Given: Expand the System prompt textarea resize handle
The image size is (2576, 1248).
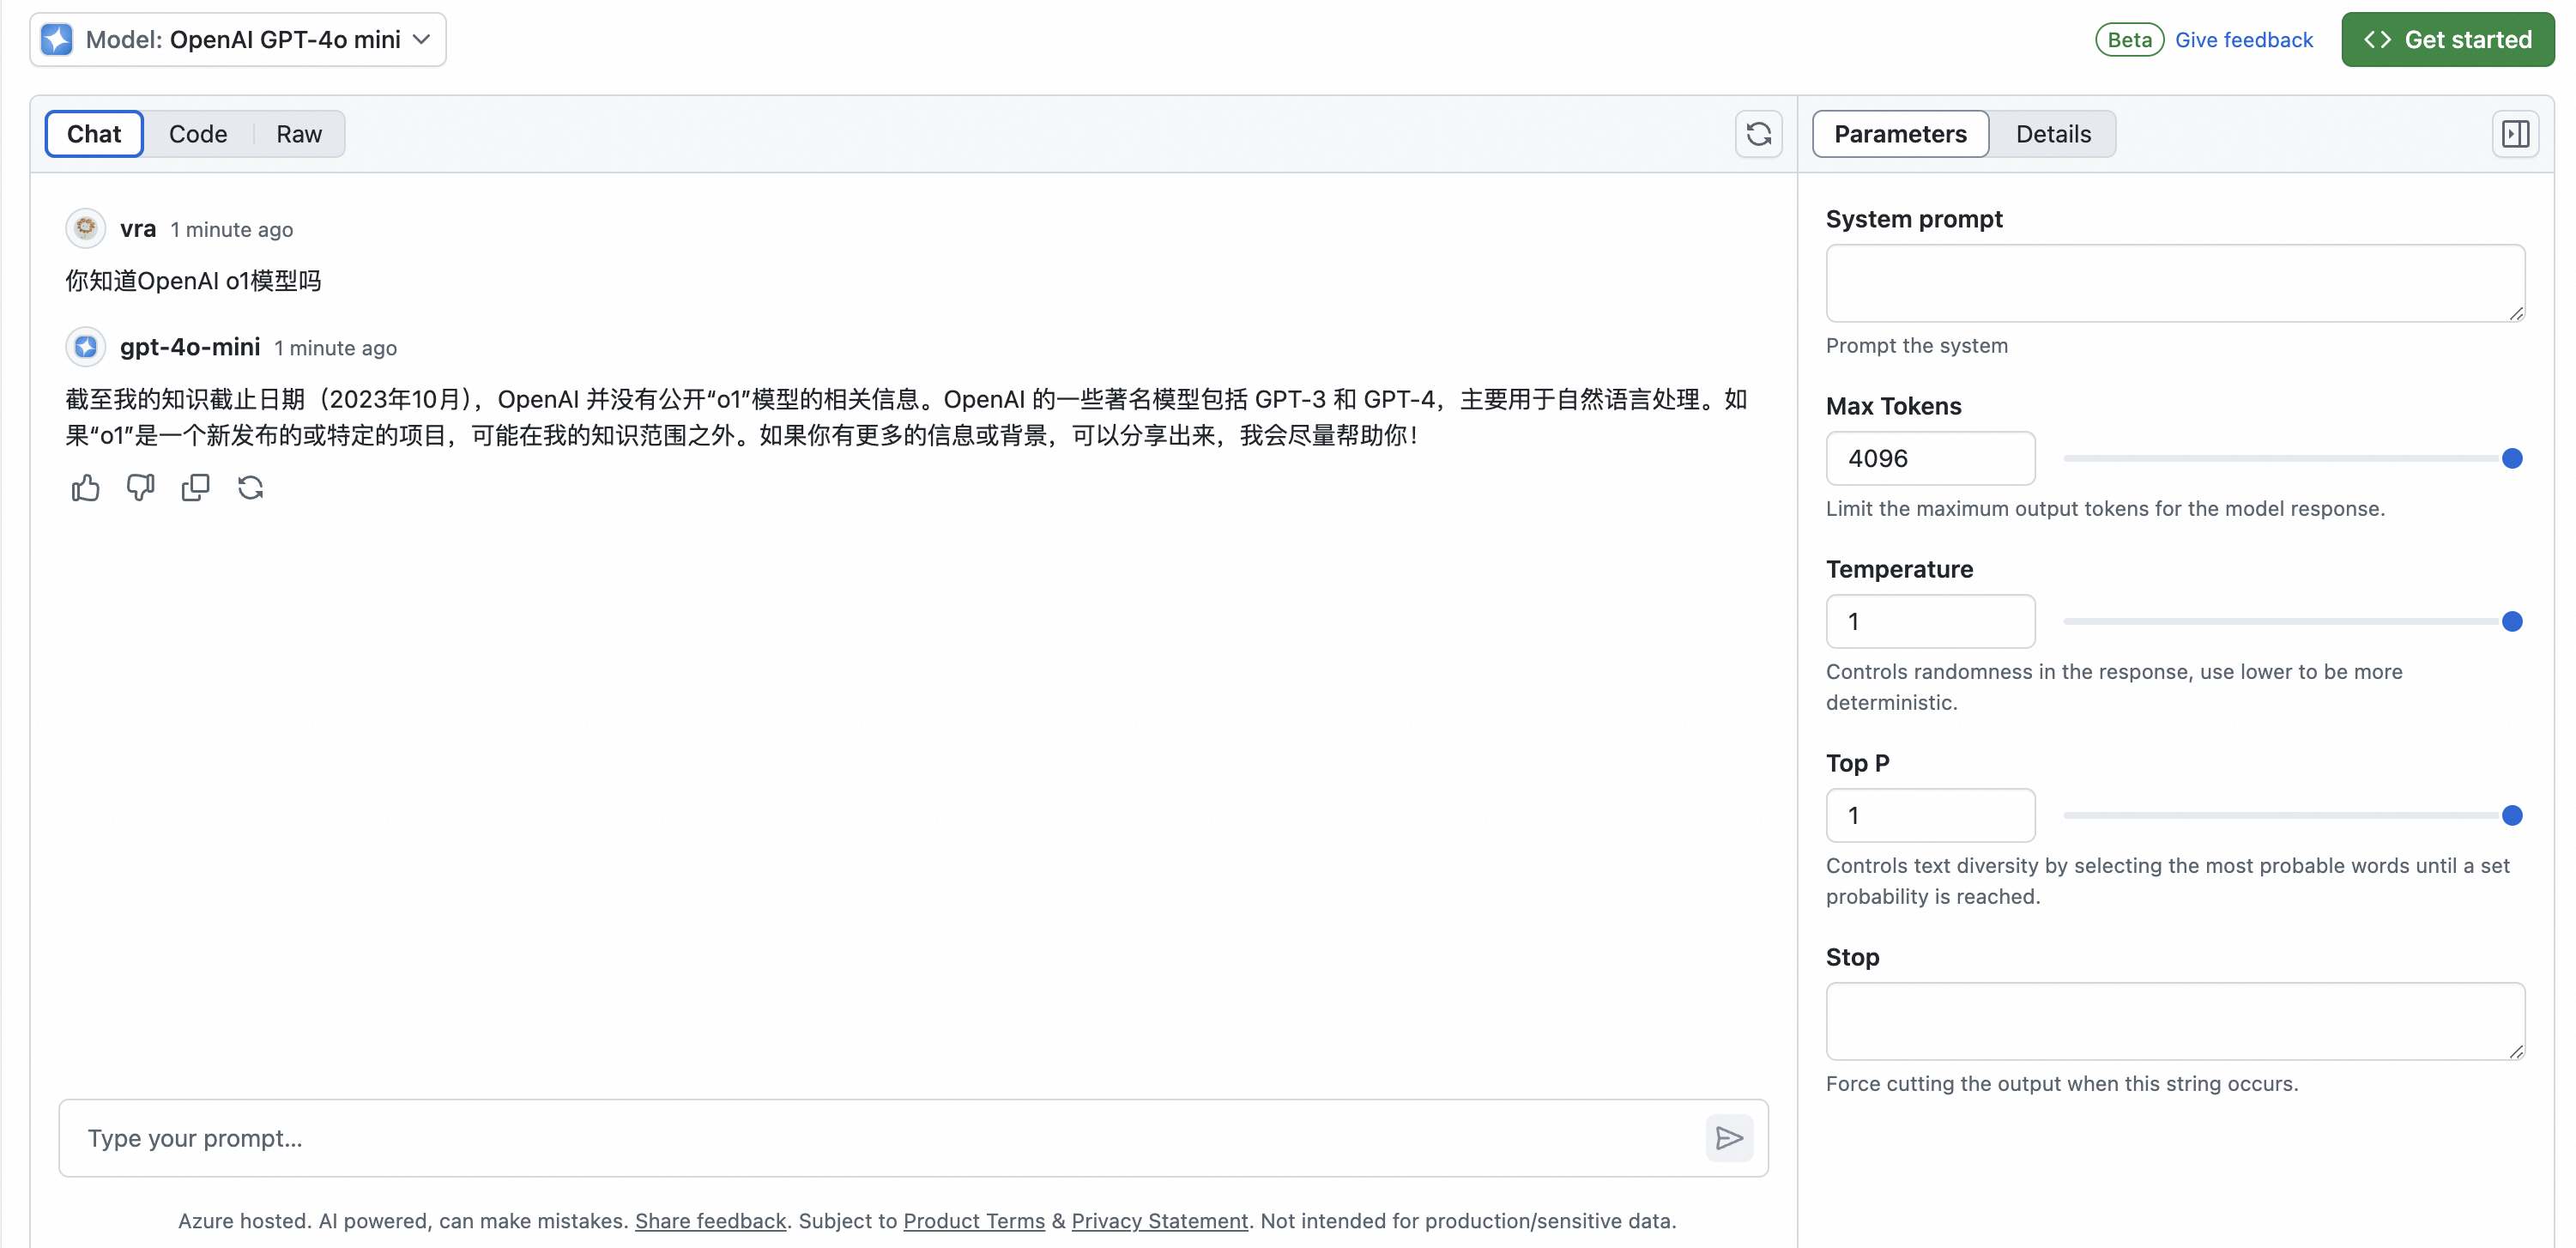Looking at the screenshot, I should 2518,316.
